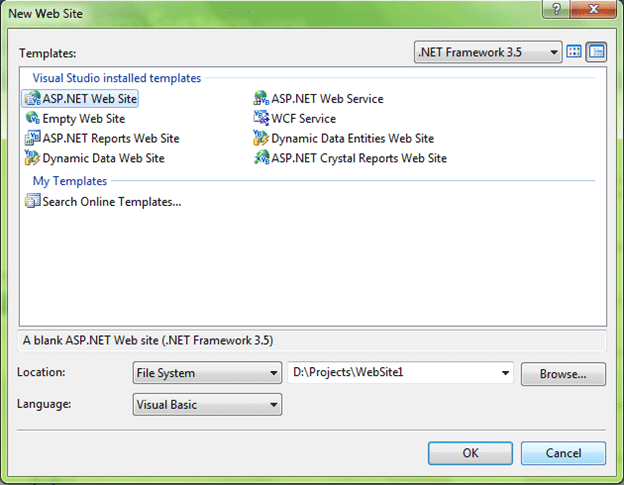Select the Empty Web Site globe icon
This screenshot has width=624, height=485.
click(x=33, y=118)
